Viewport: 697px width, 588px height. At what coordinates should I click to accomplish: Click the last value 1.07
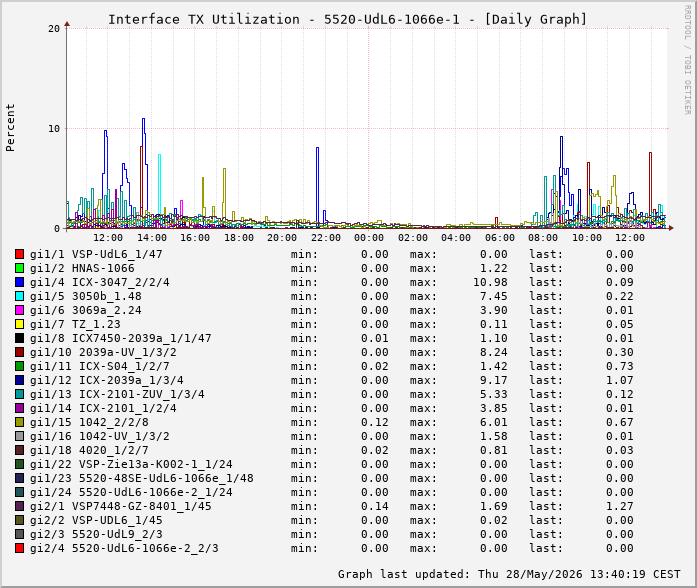pyautogui.click(x=620, y=380)
